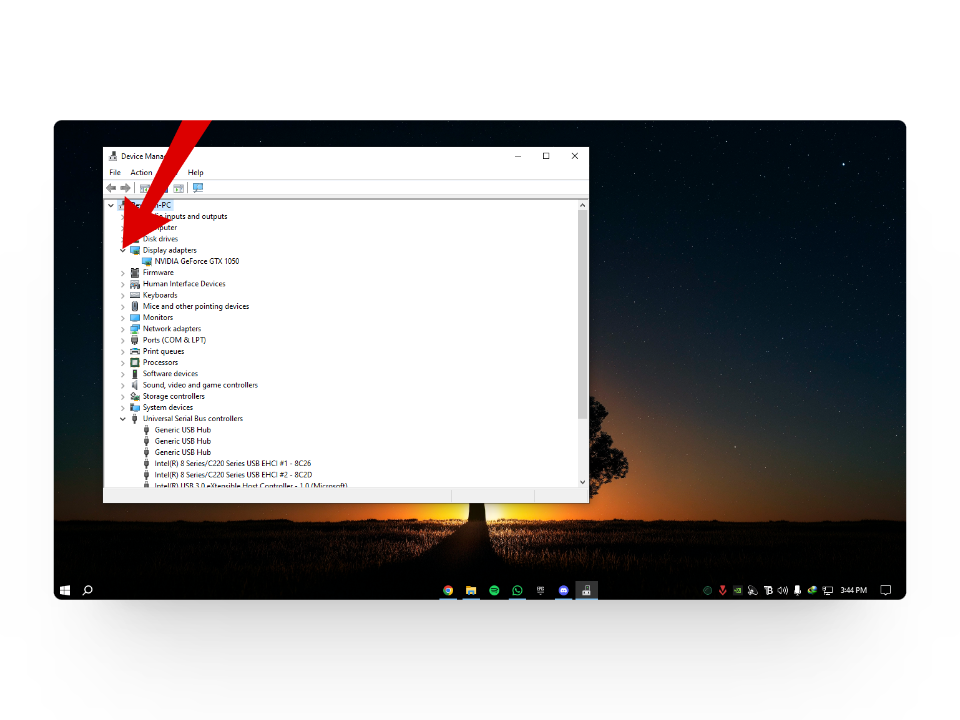Open the Help menu
Screen dimensions: 960x720
(195, 173)
